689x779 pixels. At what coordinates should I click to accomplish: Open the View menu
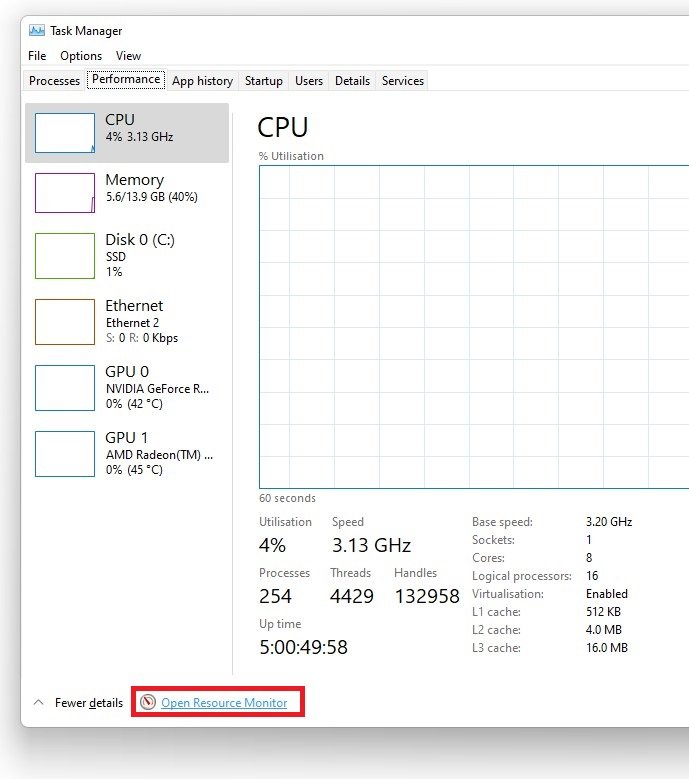pos(128,56)
